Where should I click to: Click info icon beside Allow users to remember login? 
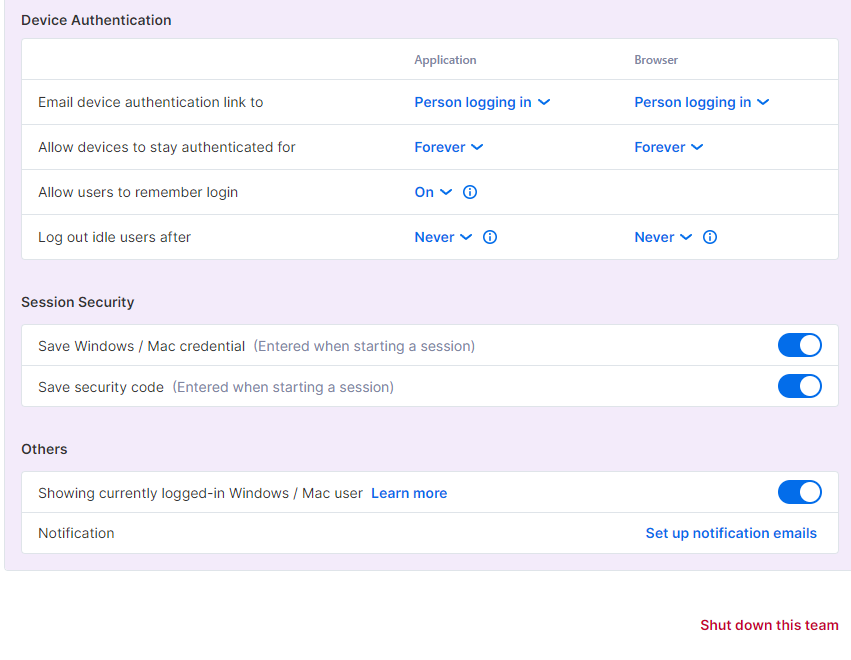[469, 192]
